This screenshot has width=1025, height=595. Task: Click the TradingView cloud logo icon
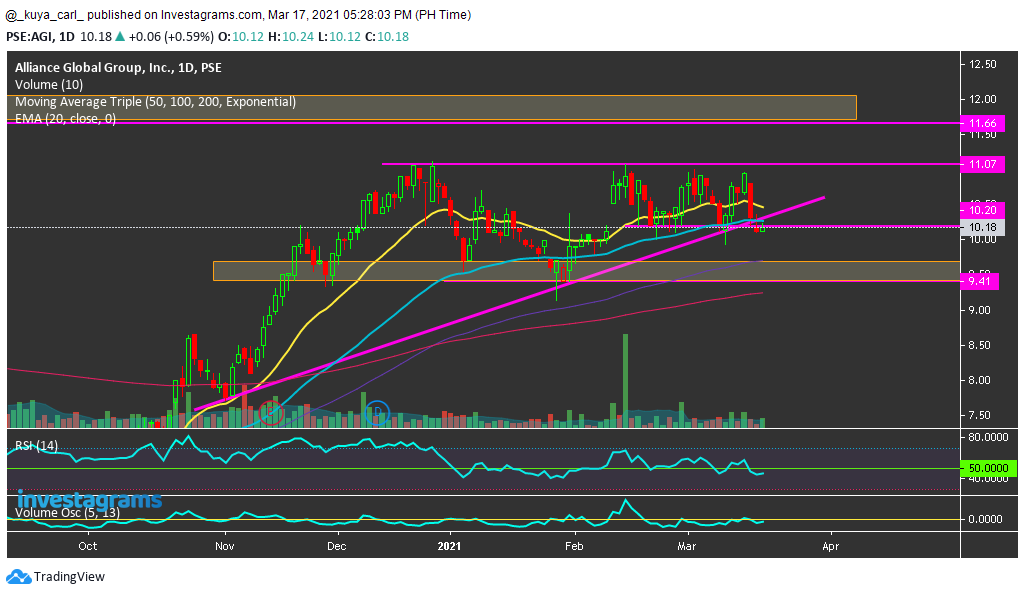pyautogui.click(x=18, y=577)
